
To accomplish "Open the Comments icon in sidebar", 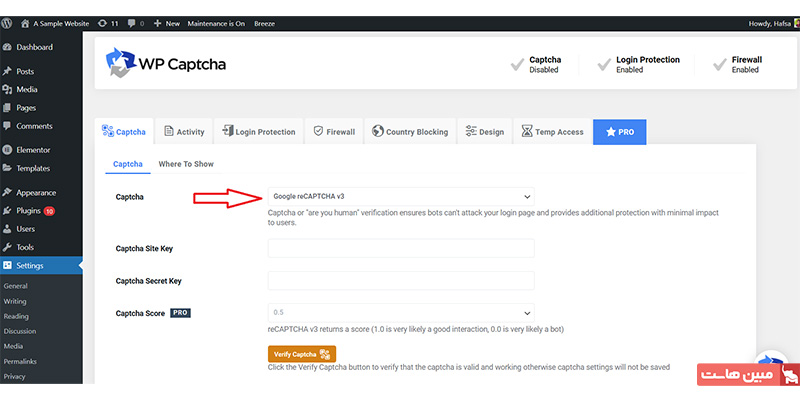I will (x=7, y=126).
